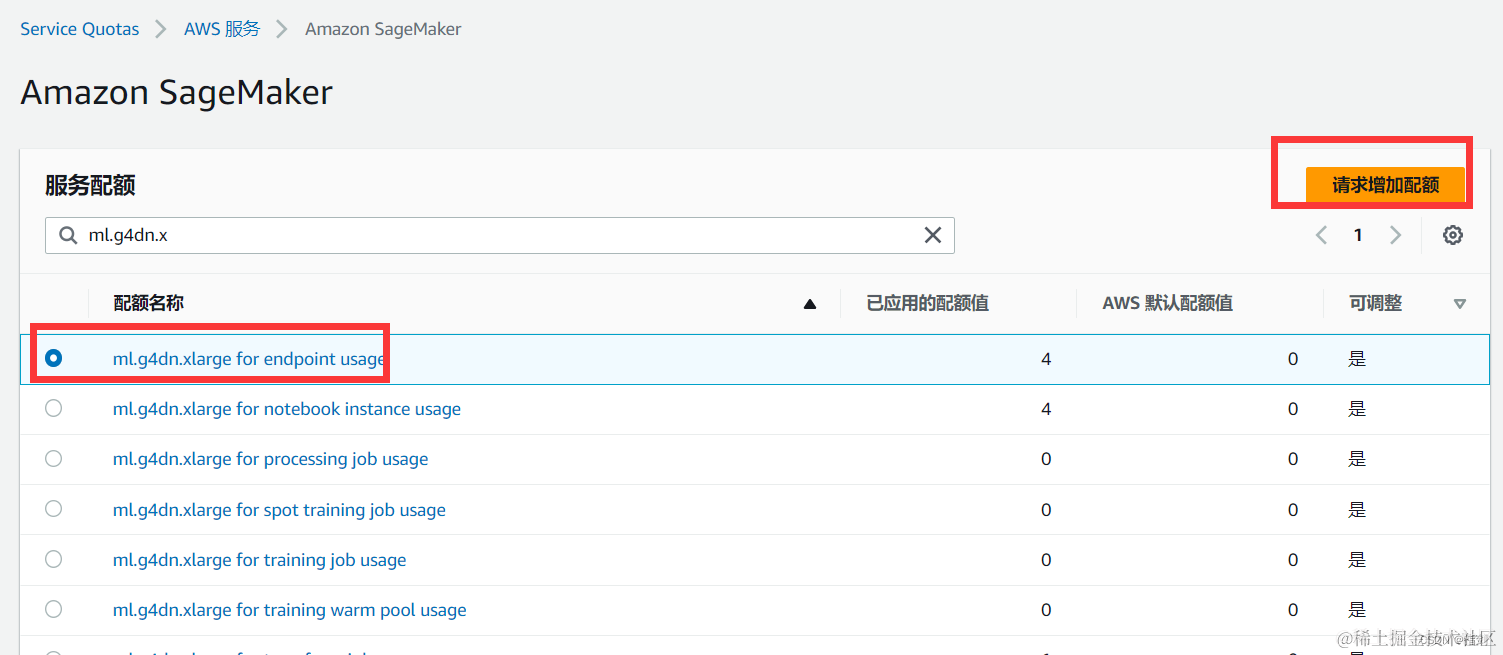
Task: Open ml.g4dn.xlarge for notebook instance usage
Action: [x=287, y=409]
